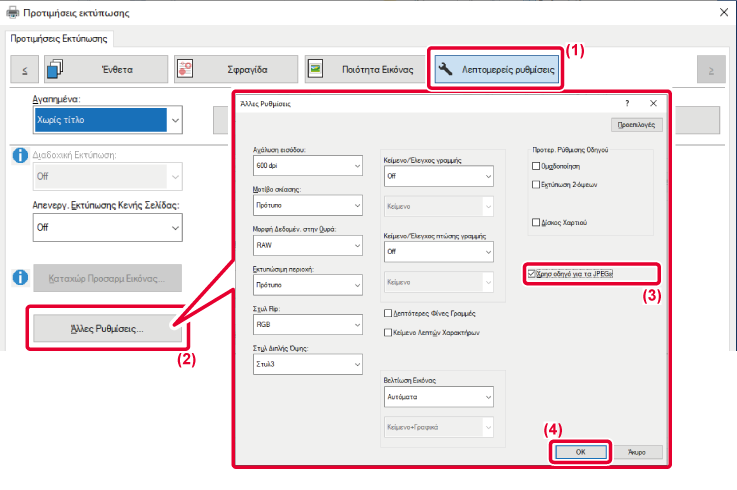Open the Σφραγίδα stamp tab
The width and height of the screenshot is (737, 490).
(234, 70)
